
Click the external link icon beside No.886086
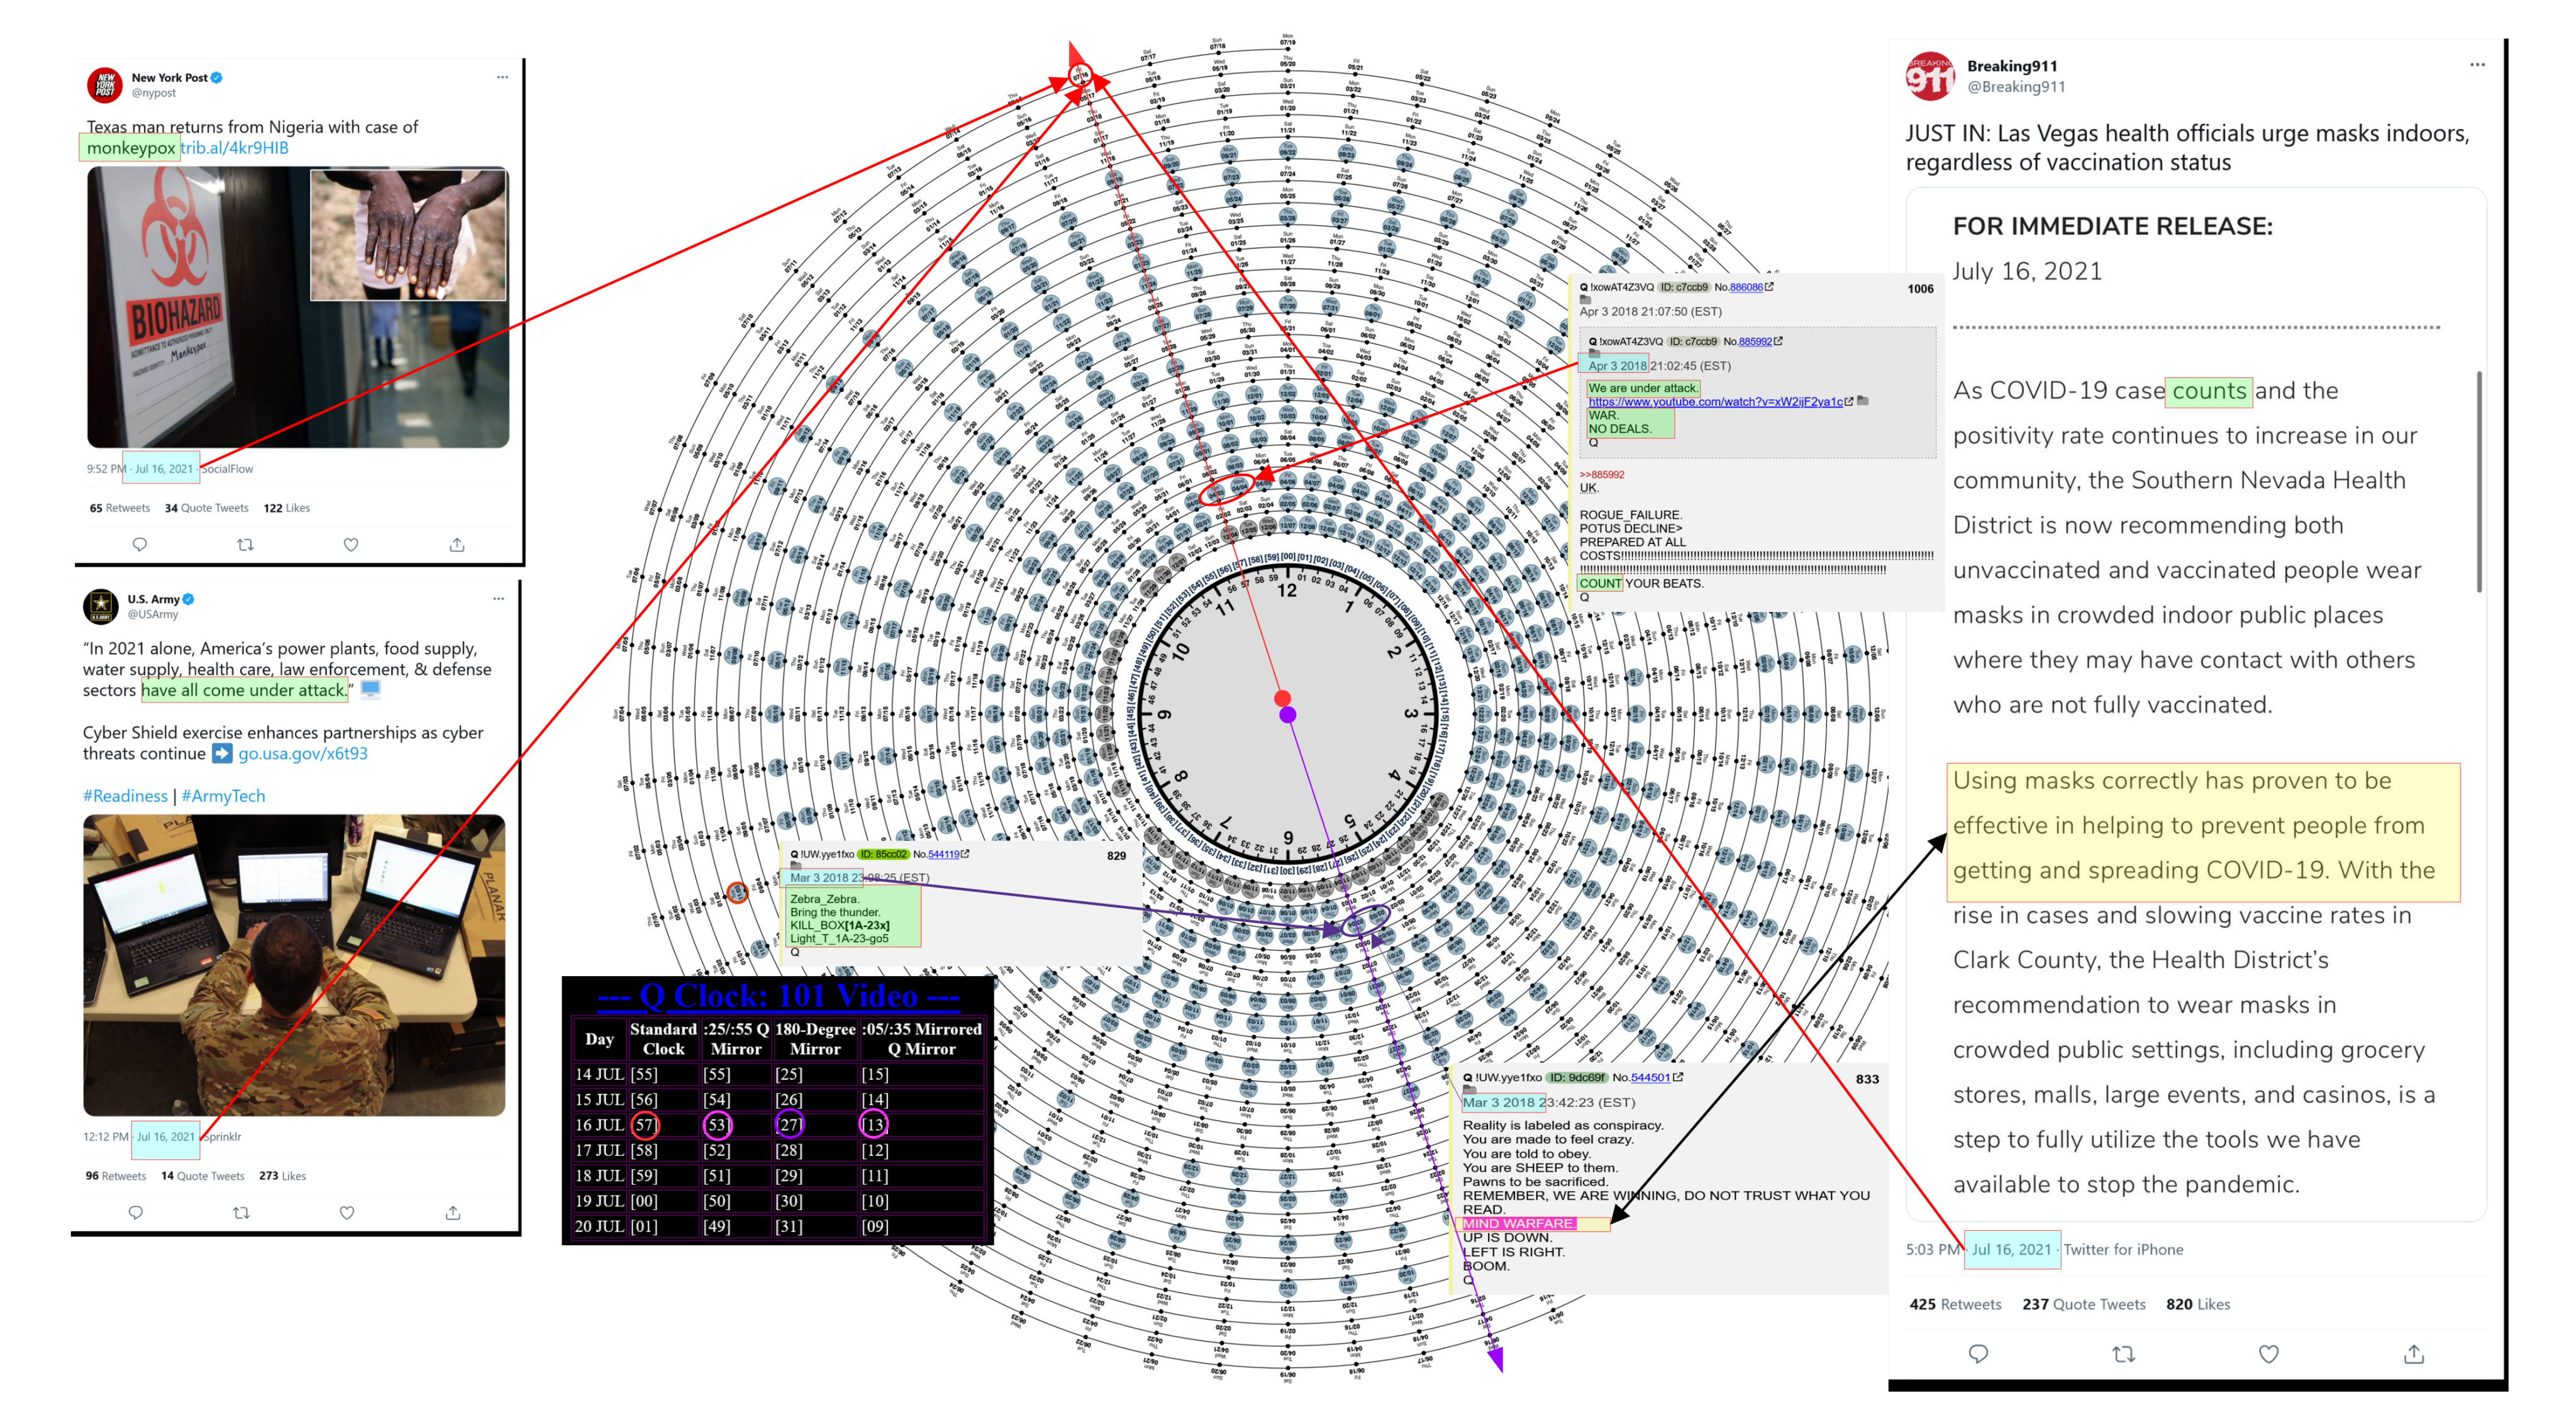(x=1769, y=287)
